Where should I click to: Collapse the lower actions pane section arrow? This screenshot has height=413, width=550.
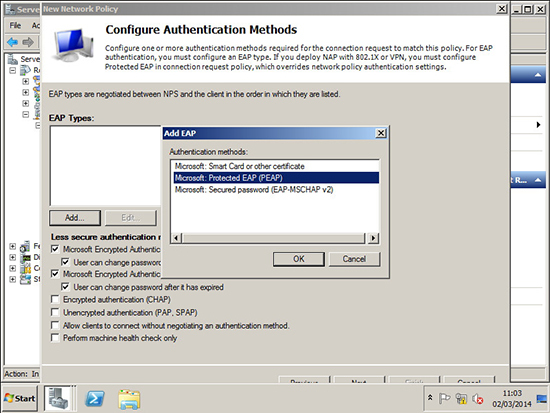tap(537, 180)
